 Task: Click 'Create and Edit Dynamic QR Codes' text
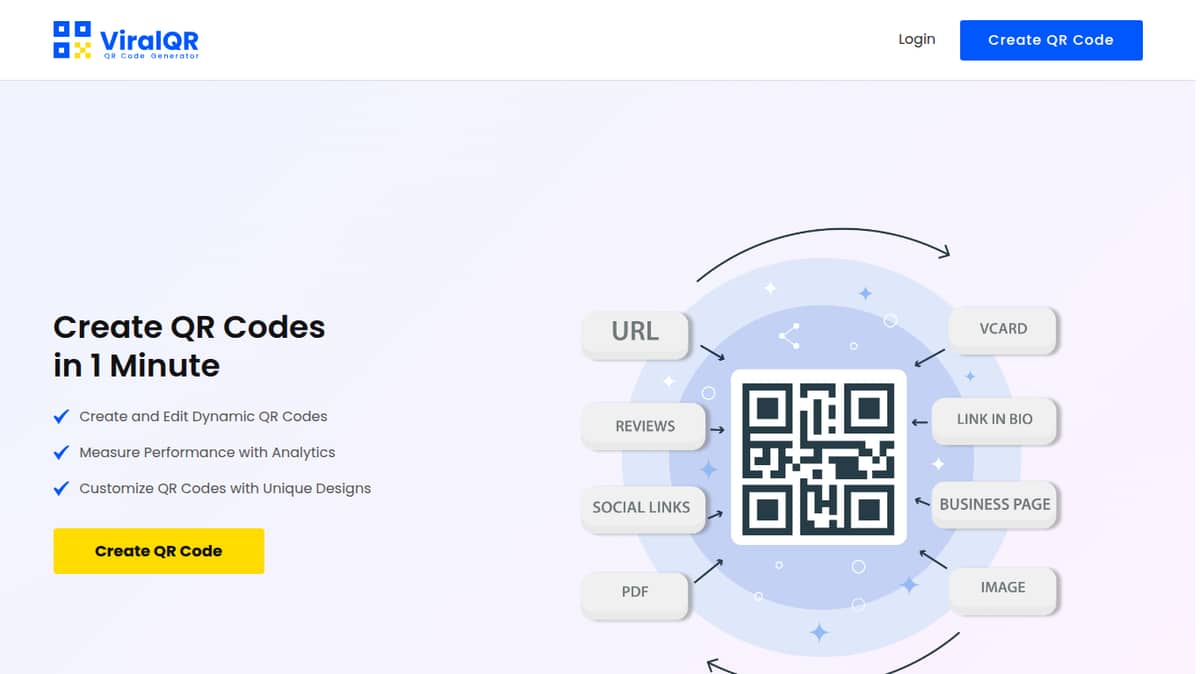pyautogui.click(x=203, y=416)
